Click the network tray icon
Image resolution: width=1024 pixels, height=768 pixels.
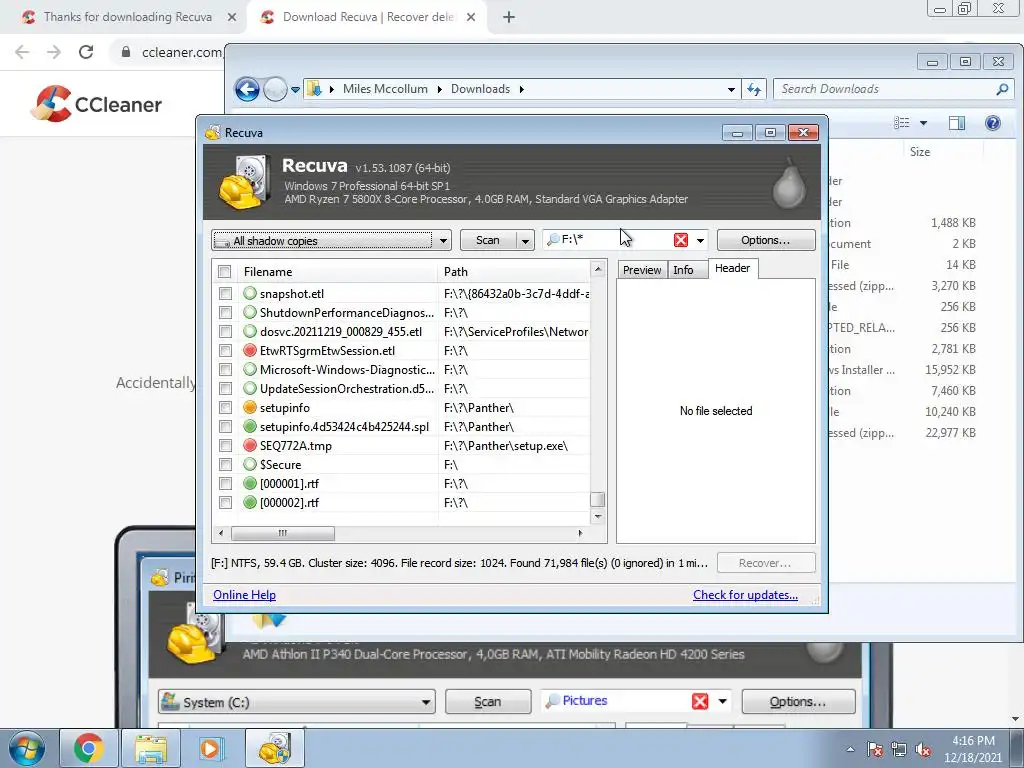click(x=899, y=749)
